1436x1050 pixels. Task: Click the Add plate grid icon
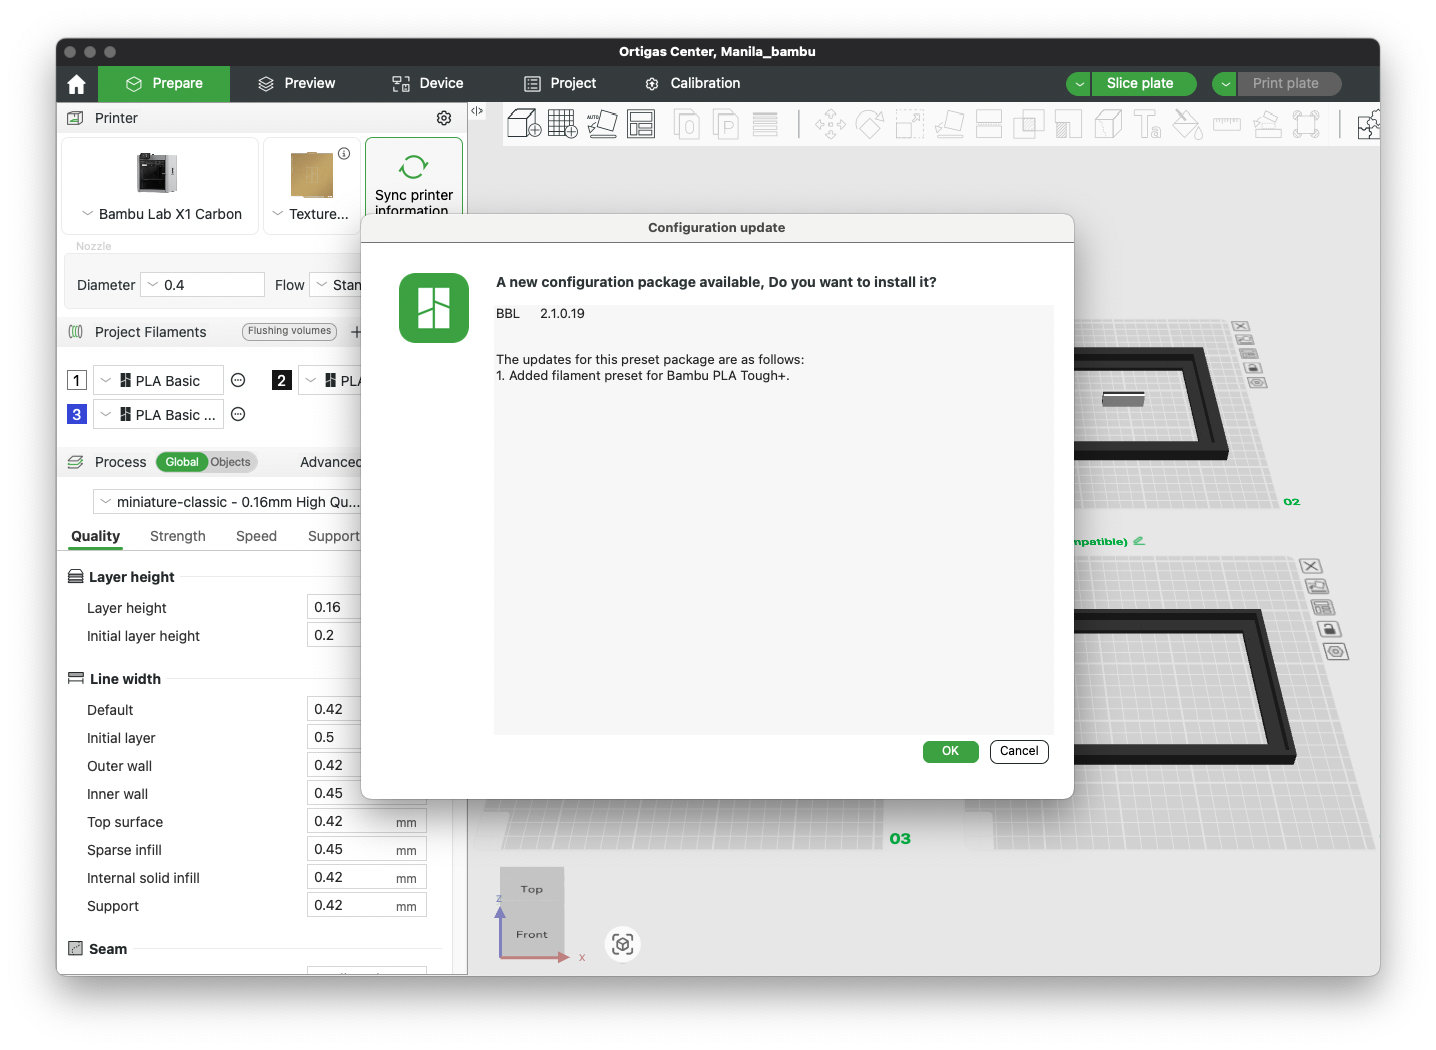coord(563,124)
